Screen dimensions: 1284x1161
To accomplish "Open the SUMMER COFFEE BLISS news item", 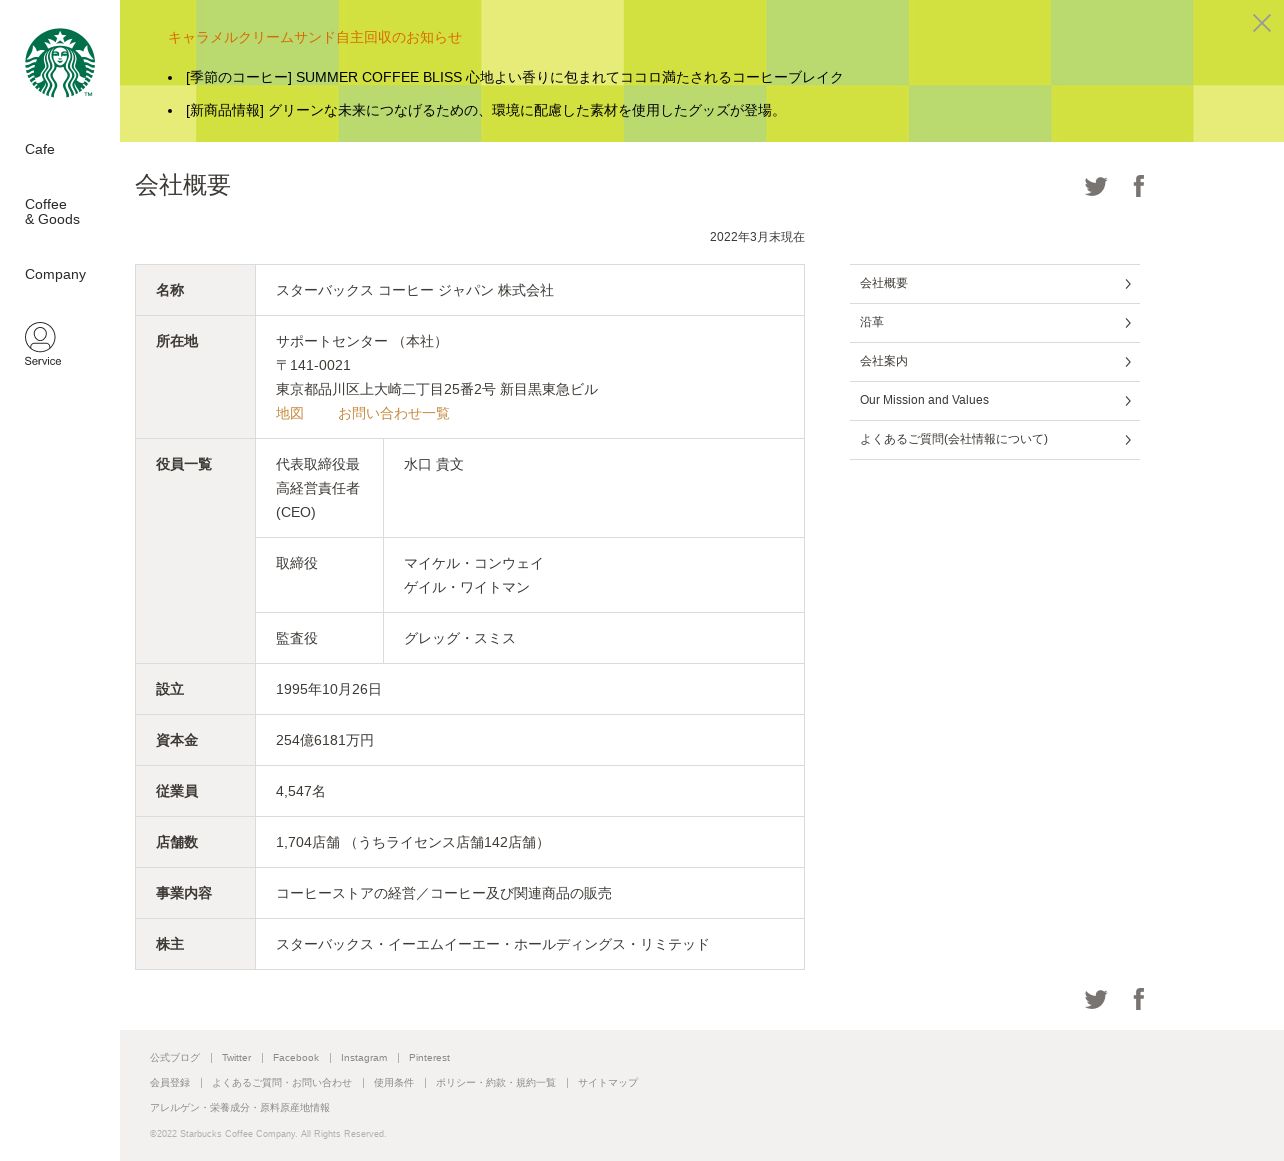I will 515,77.
